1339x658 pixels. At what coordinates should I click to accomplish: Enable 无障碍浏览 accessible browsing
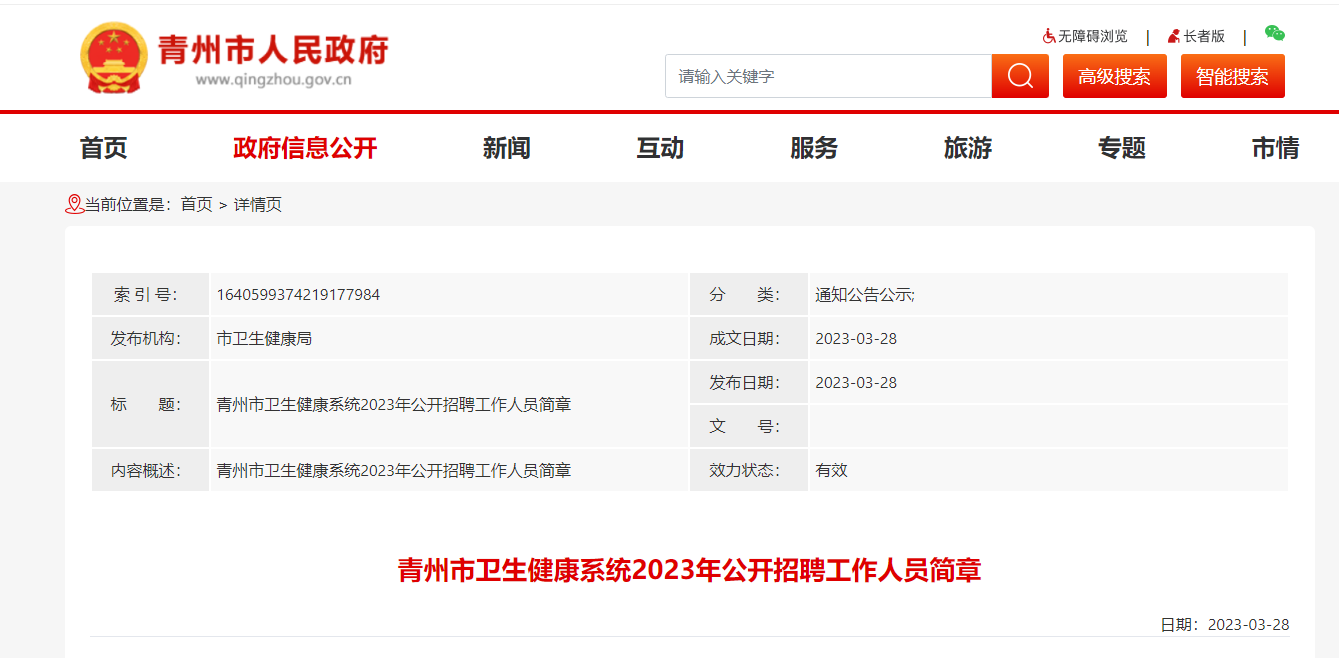pyautogui.click(x=1093, y=36)
